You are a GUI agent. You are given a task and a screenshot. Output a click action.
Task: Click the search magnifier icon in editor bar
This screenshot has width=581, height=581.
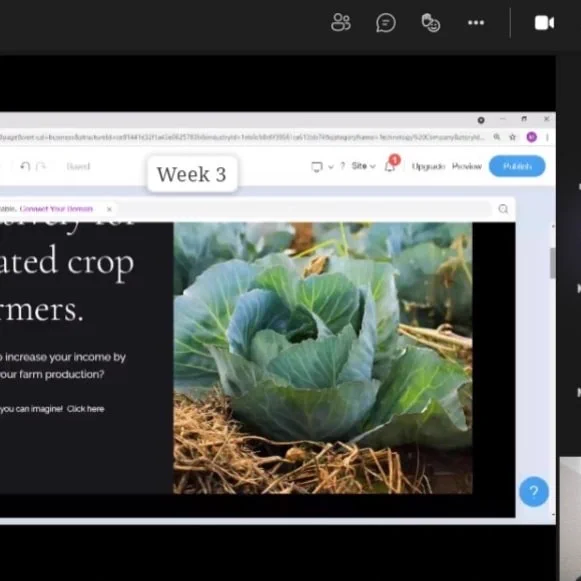pyautogui.click(x=503, y=209)
